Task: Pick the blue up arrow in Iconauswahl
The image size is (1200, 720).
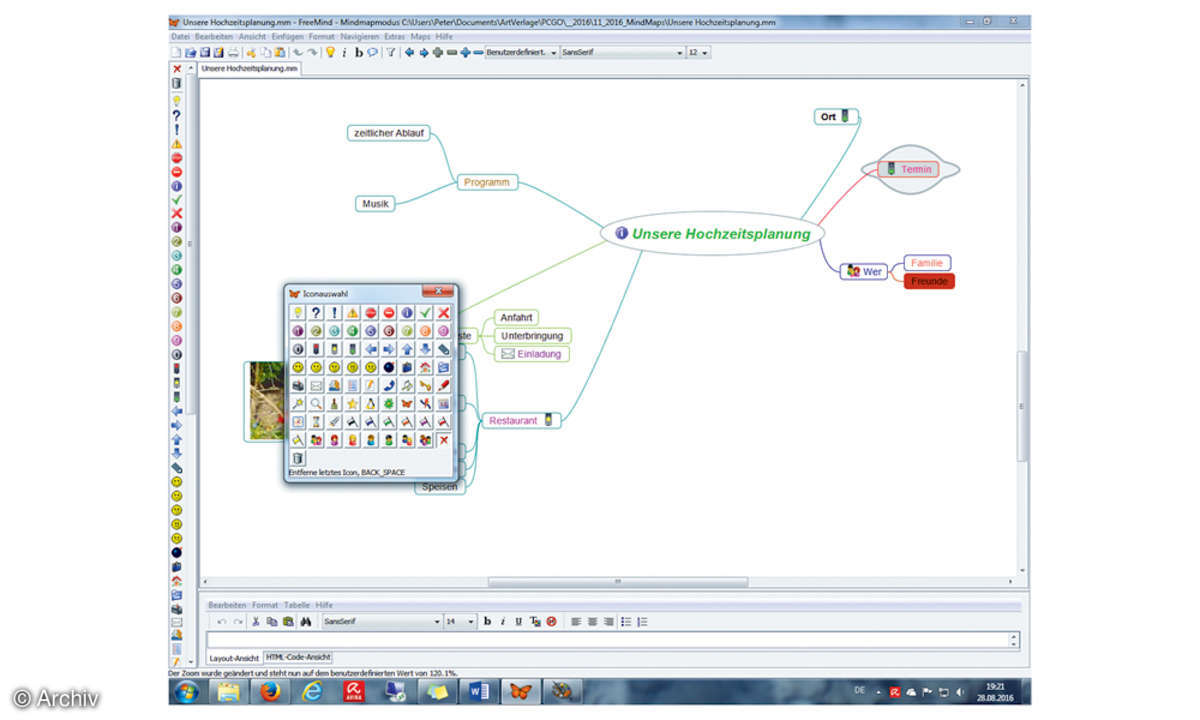Action: [x=407, y=349]
